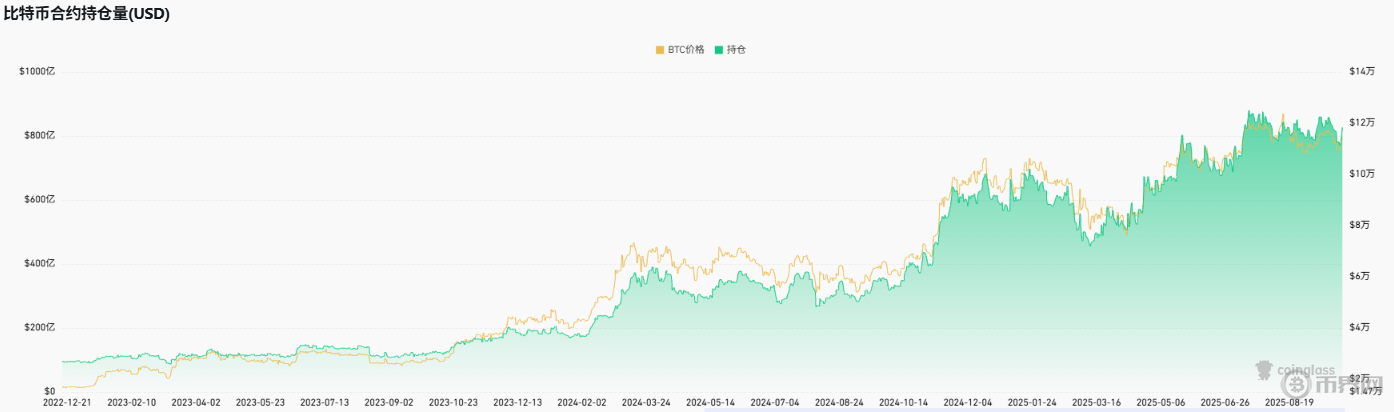Click the $200亿 left axis label

point(39,327)
